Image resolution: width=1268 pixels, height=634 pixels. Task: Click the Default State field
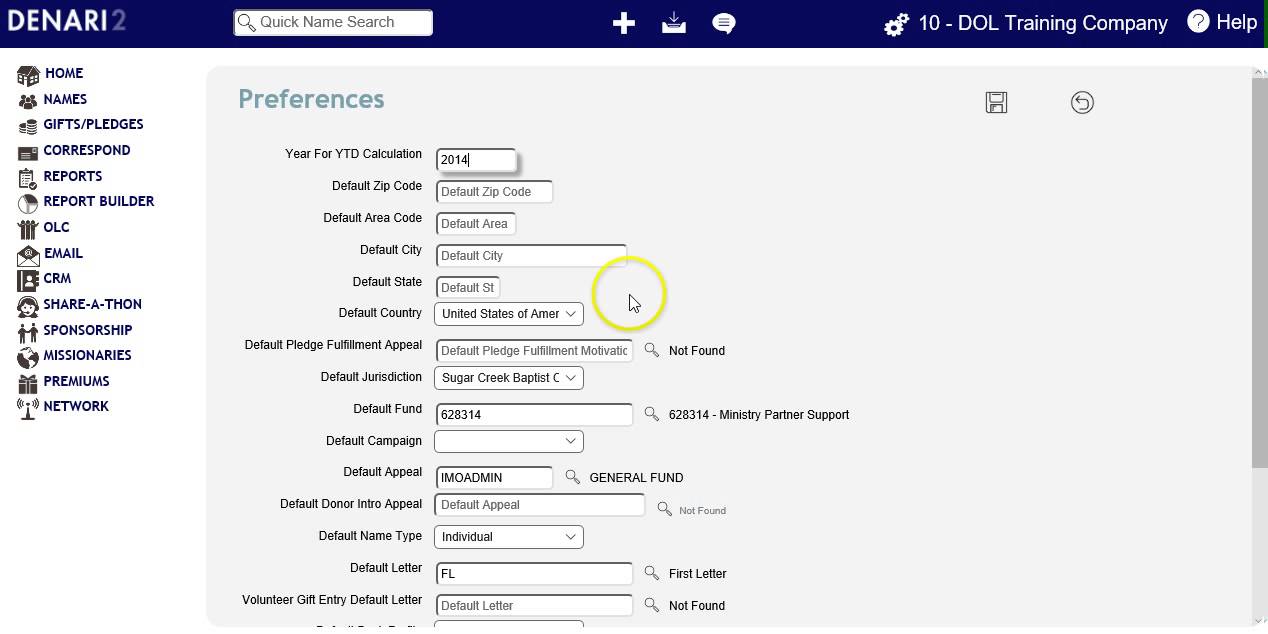tap(468, 288)
